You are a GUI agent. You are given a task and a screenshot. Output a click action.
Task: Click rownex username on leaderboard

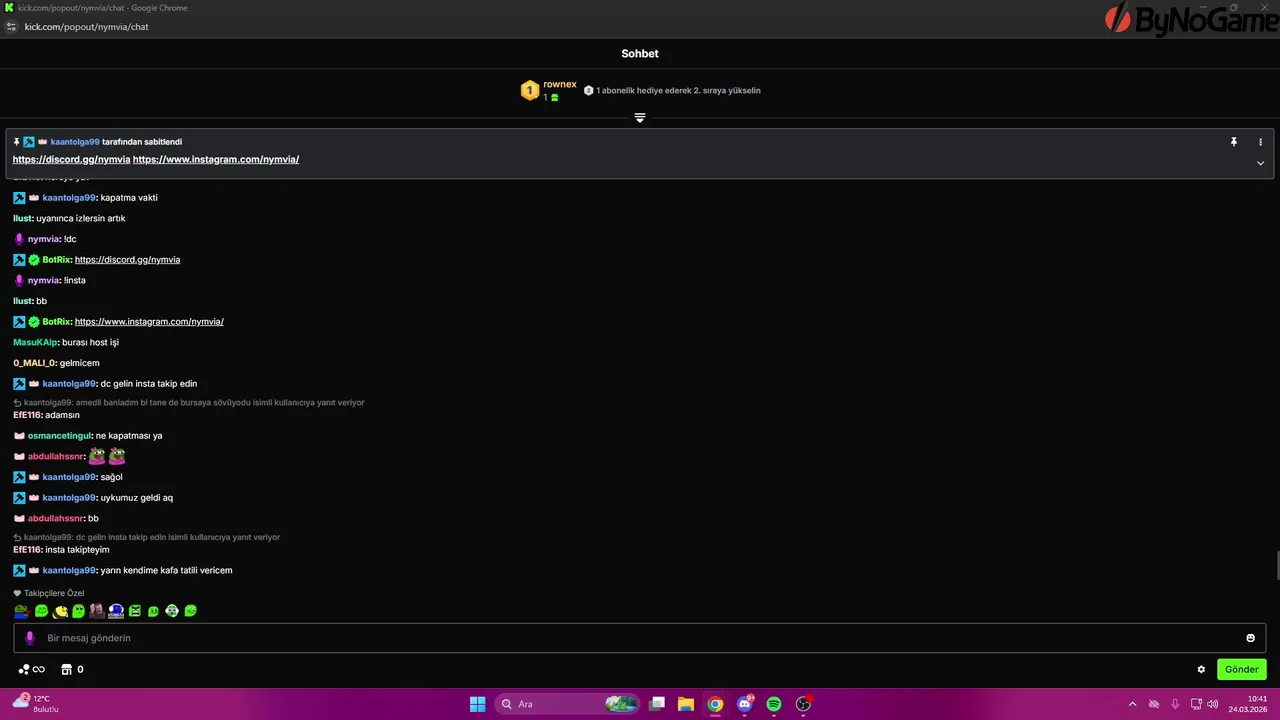560,85
